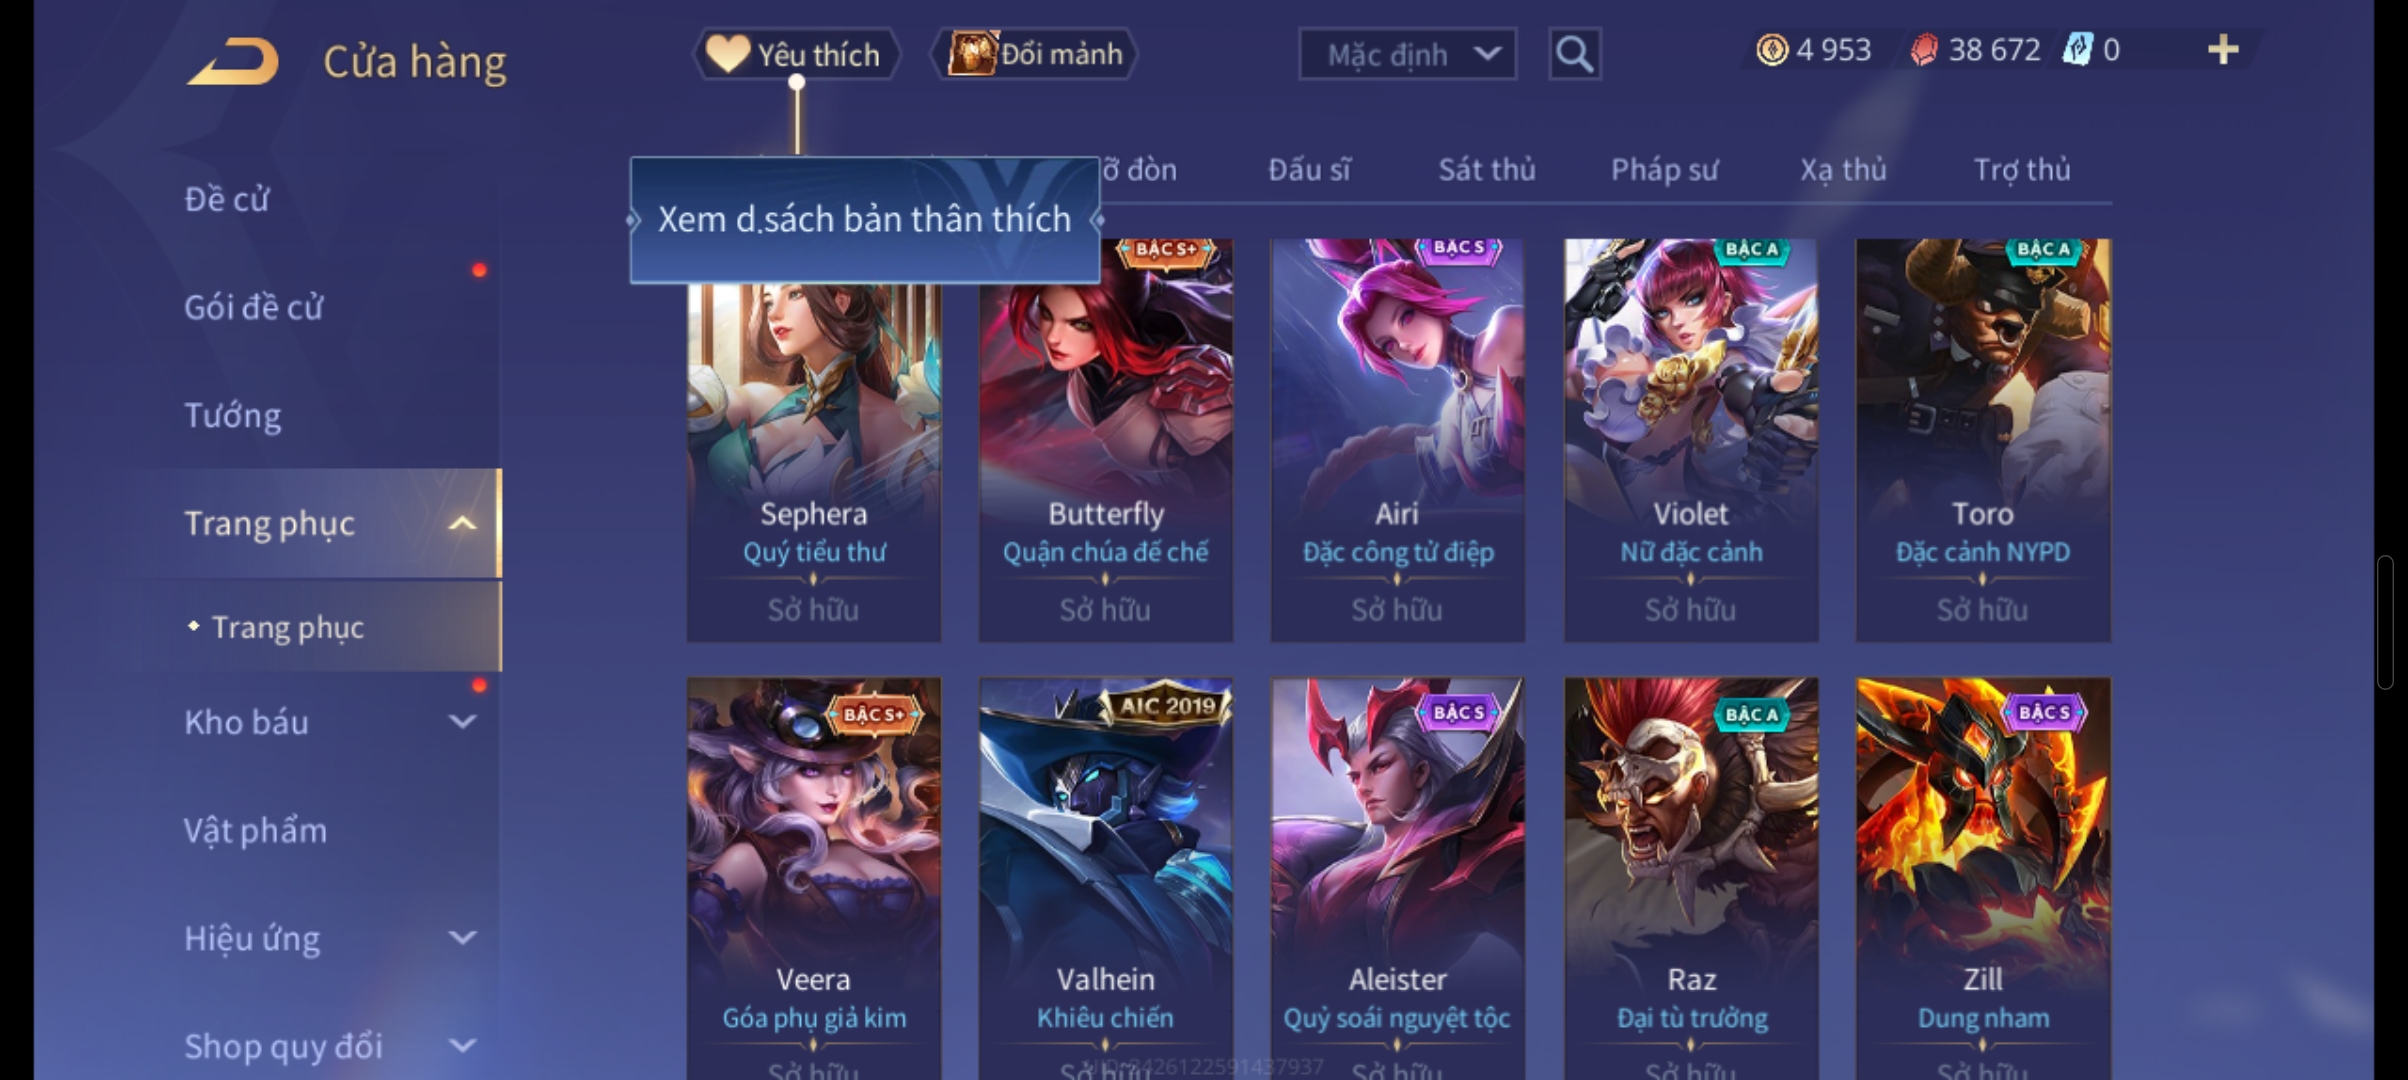Screen dimensions: 2408x1080
Task: Open the search magnifier icon
Action: click(x=1574, y=54)
